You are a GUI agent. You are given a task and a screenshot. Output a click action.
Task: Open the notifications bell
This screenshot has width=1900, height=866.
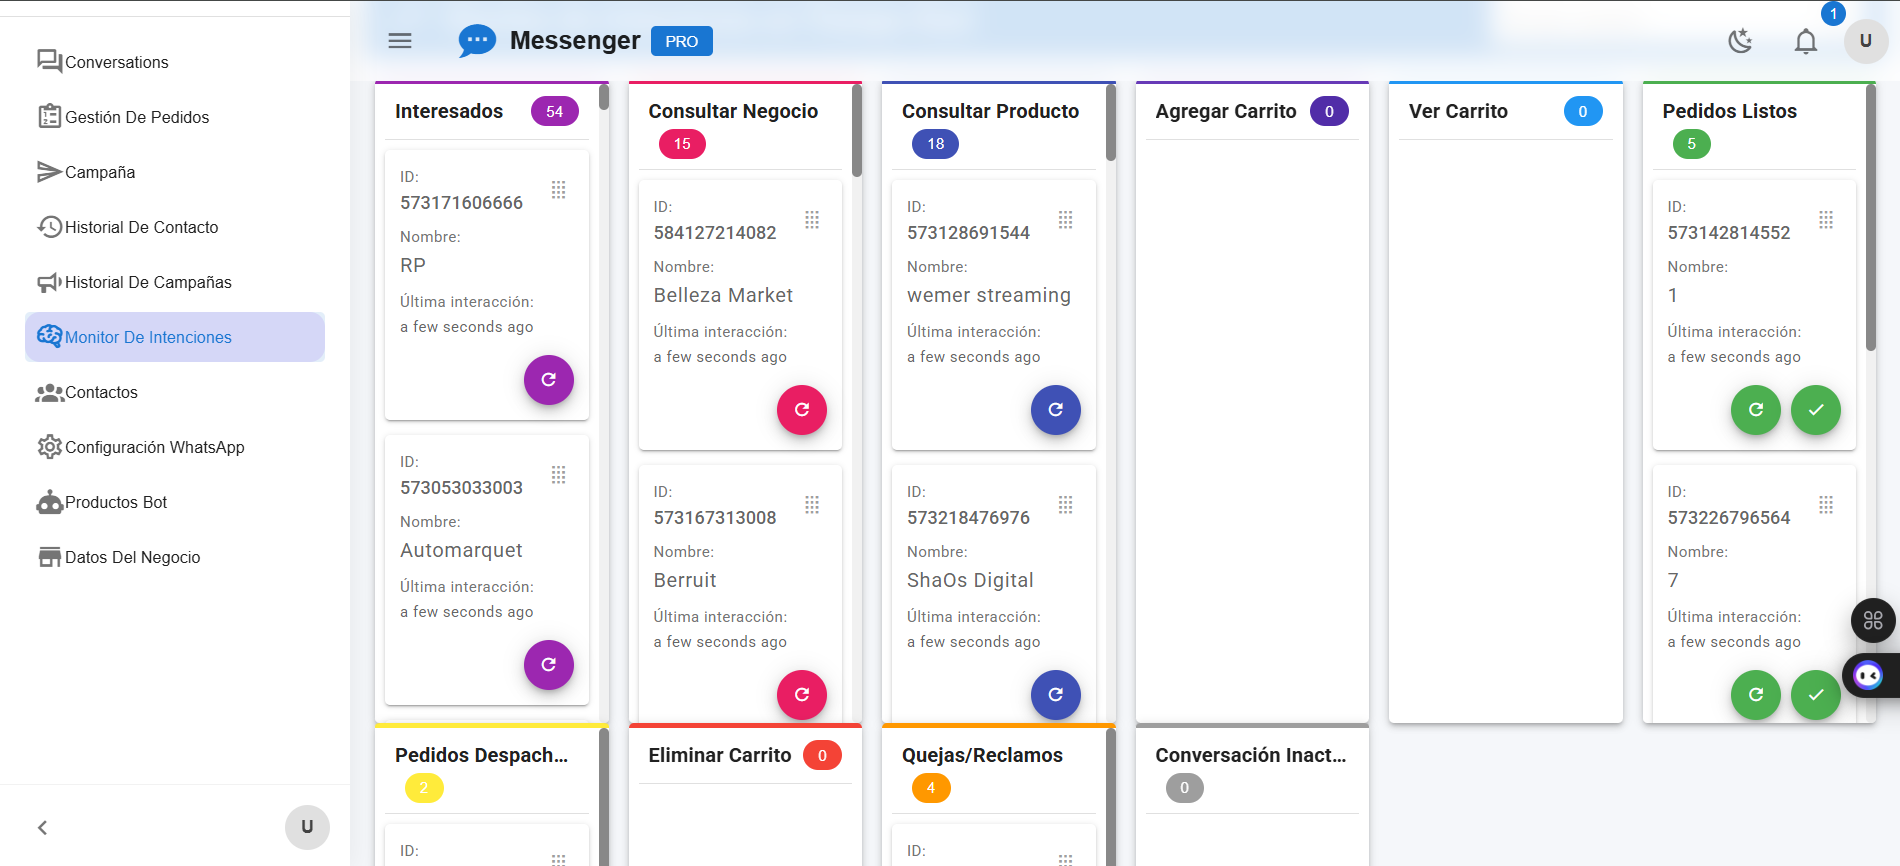(1805, 41)
